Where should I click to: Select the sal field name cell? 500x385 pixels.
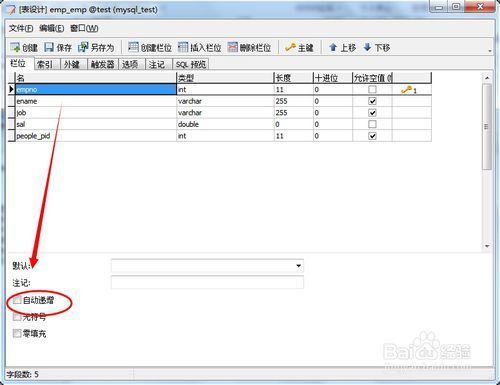(96, 124)
